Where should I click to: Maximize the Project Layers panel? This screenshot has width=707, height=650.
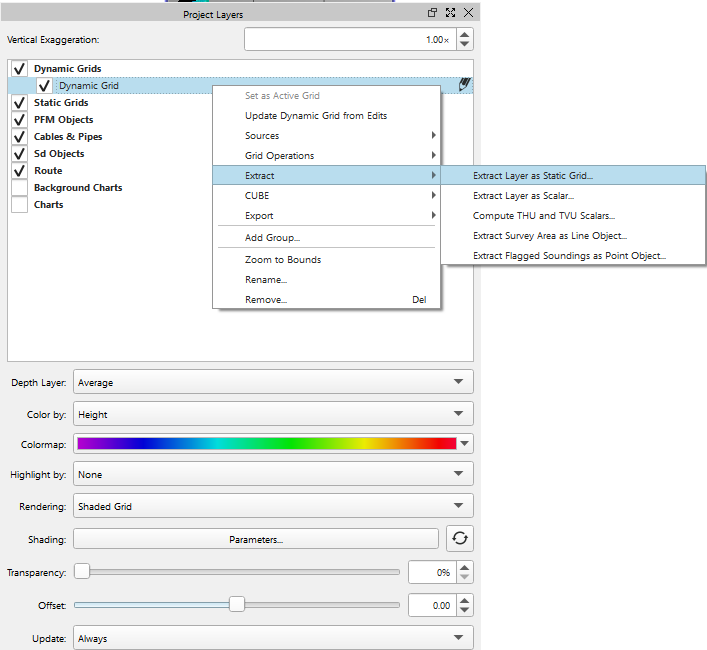click(450, 13)
